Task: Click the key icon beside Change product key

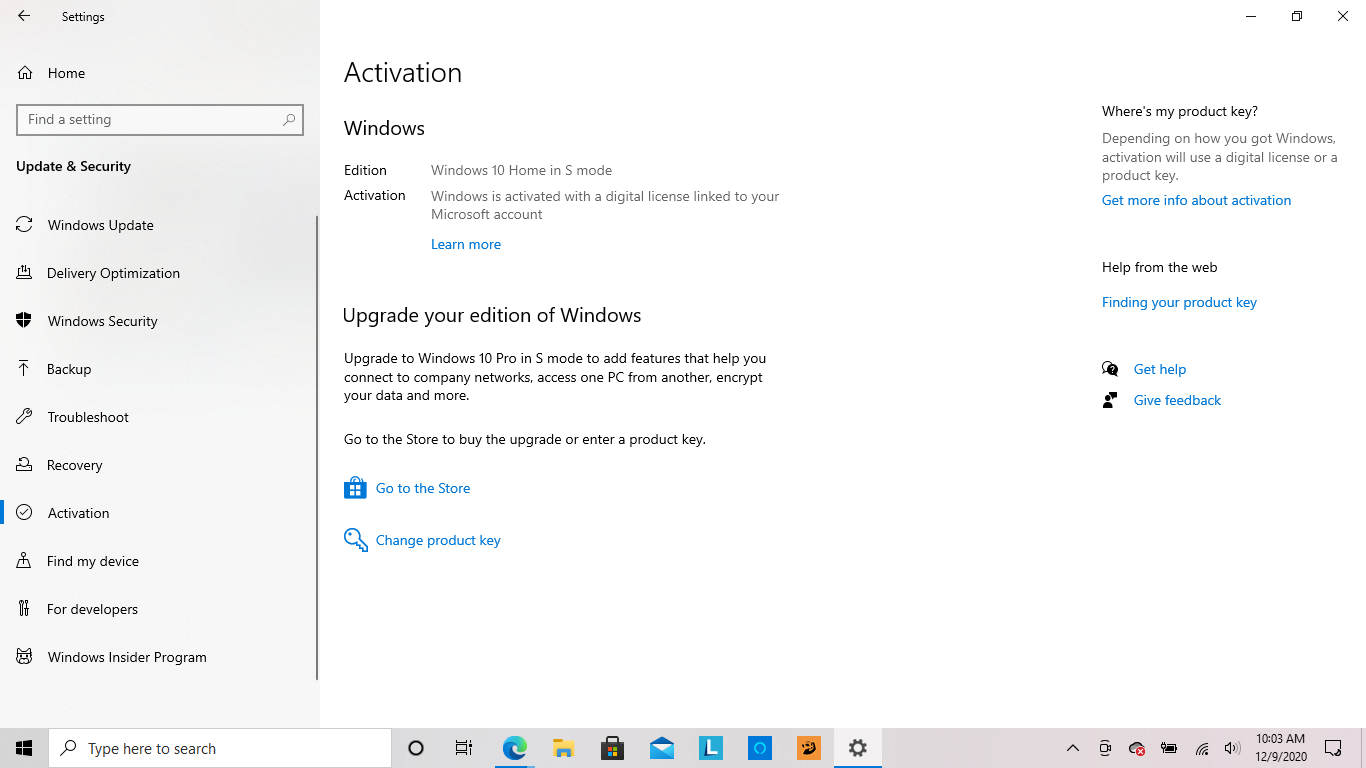Action: pyautogui.click(x=355, y=540)
